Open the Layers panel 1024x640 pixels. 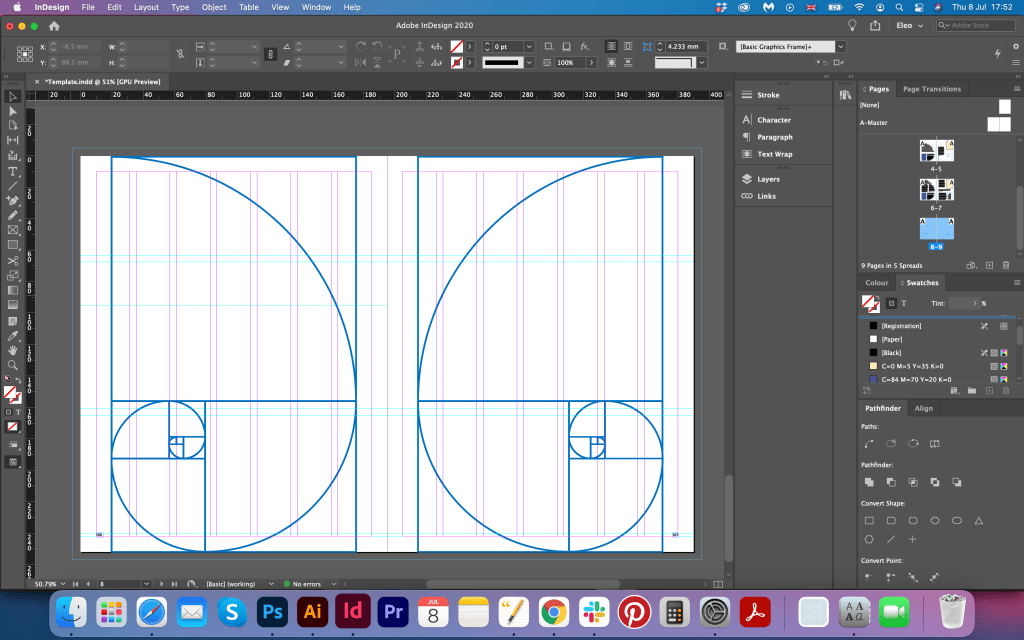[768, 179]
